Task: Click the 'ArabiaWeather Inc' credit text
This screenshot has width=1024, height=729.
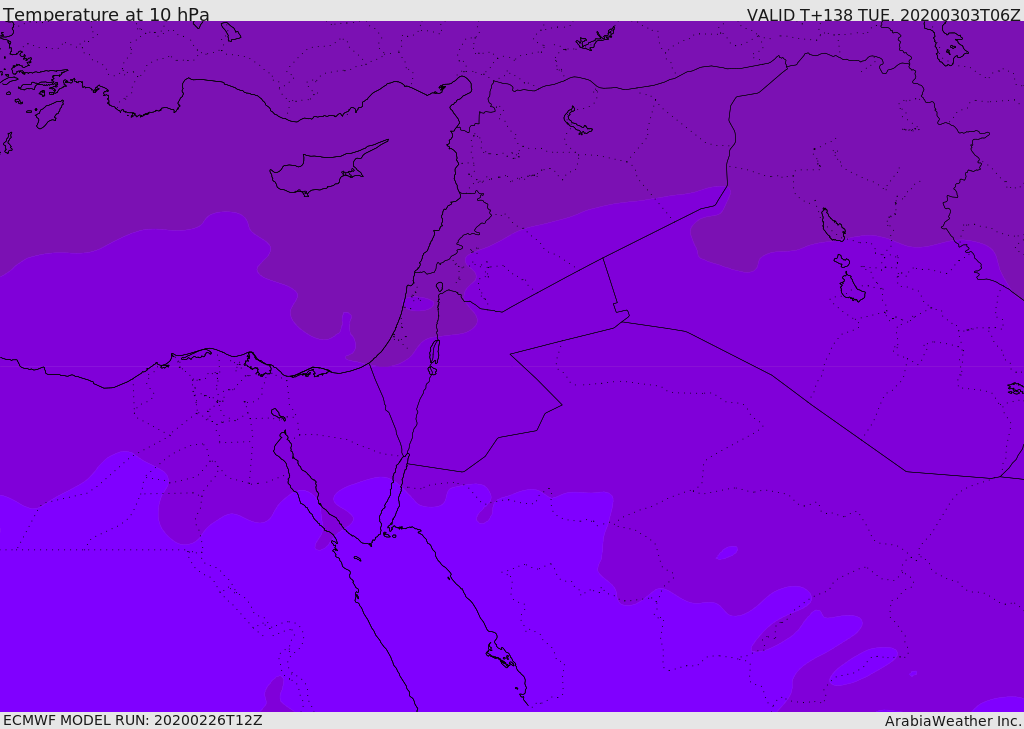Action: click(952, 721)
